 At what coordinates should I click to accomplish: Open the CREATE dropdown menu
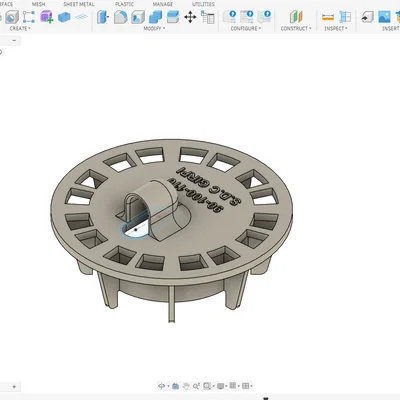pos(20,29)
